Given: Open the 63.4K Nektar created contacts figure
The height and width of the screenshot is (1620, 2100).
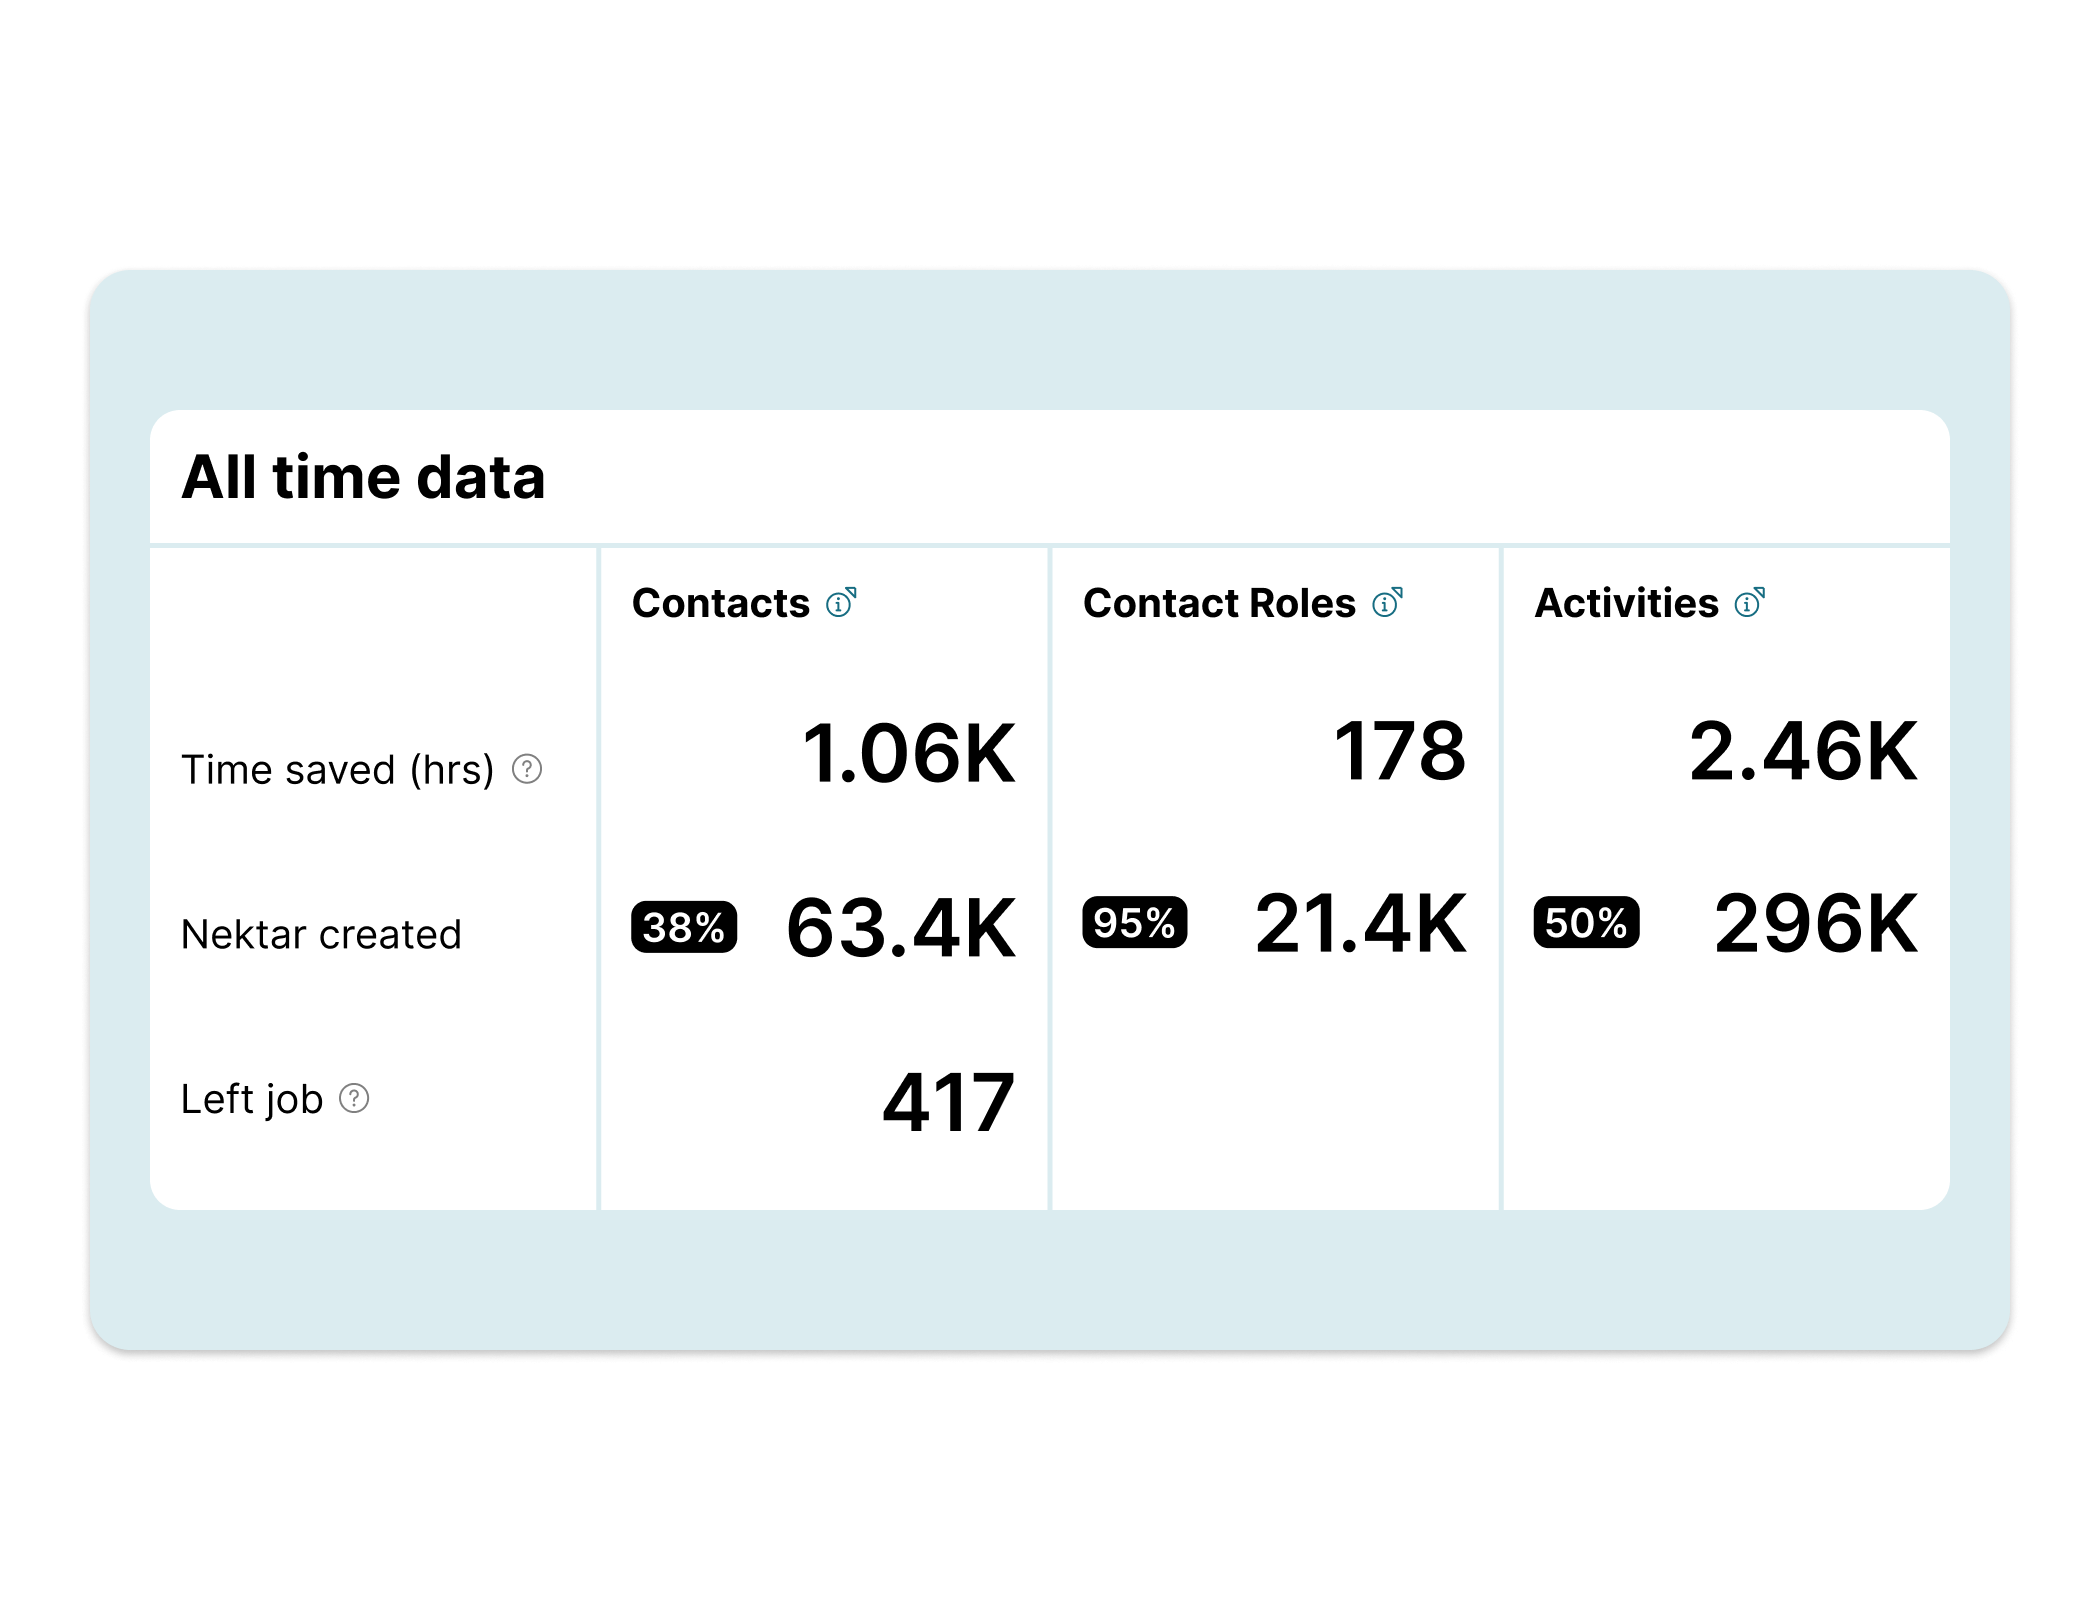Looking at the screenshot, I should 901,928.
